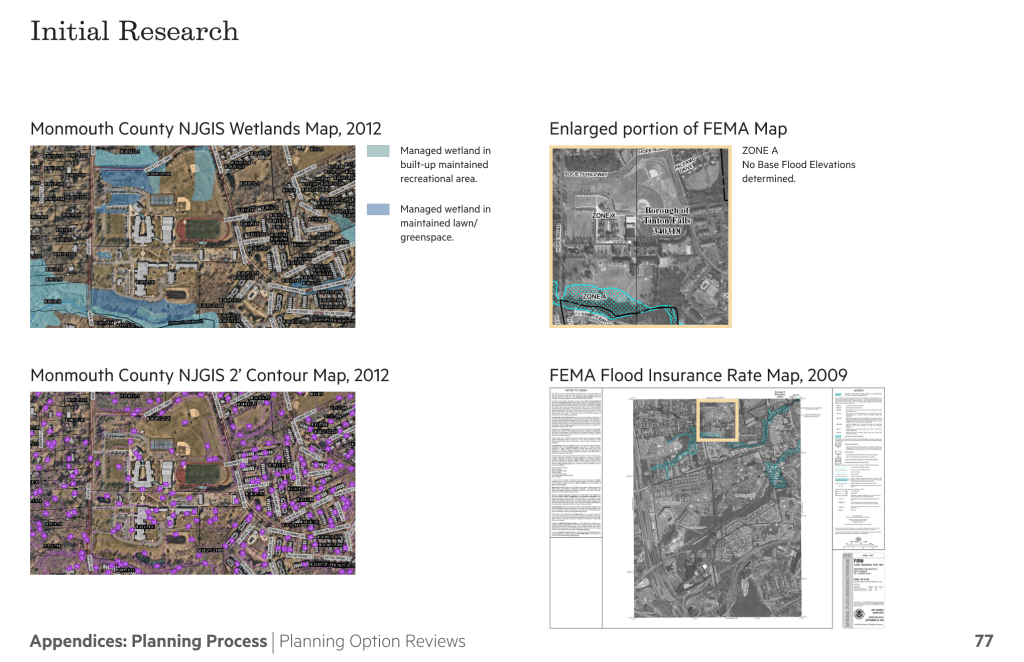
Task: Click the legend panel right of FEMA Rate Map
Action: coord(858,465)
